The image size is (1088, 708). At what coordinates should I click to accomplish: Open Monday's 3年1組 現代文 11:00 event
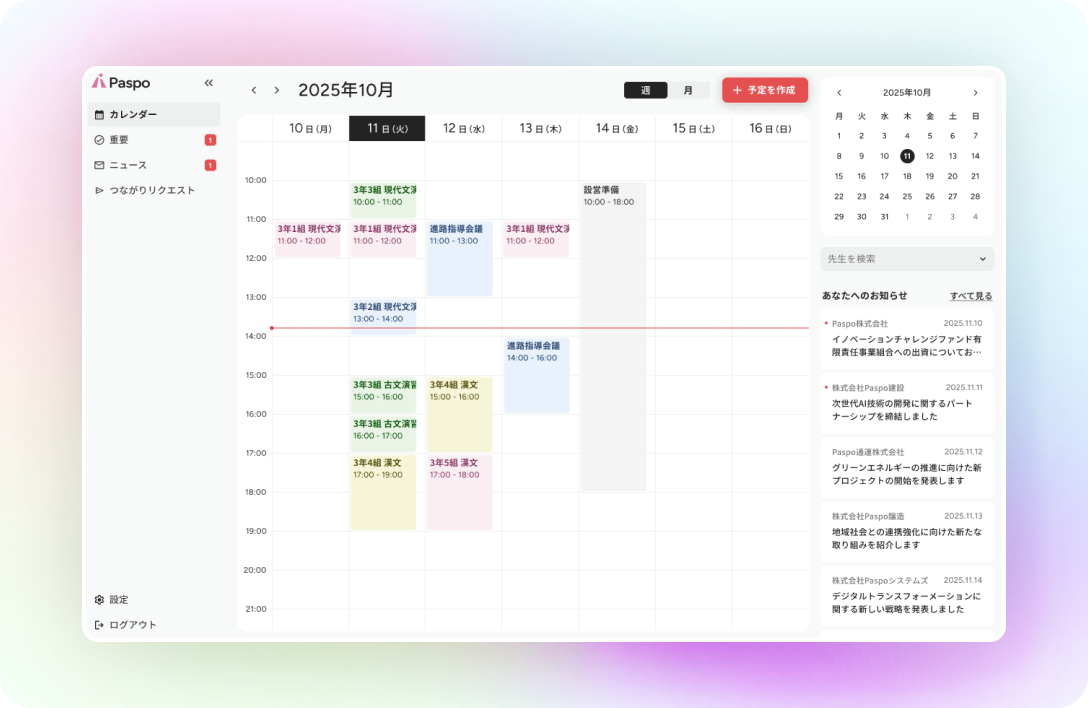[x=307, y=239]
